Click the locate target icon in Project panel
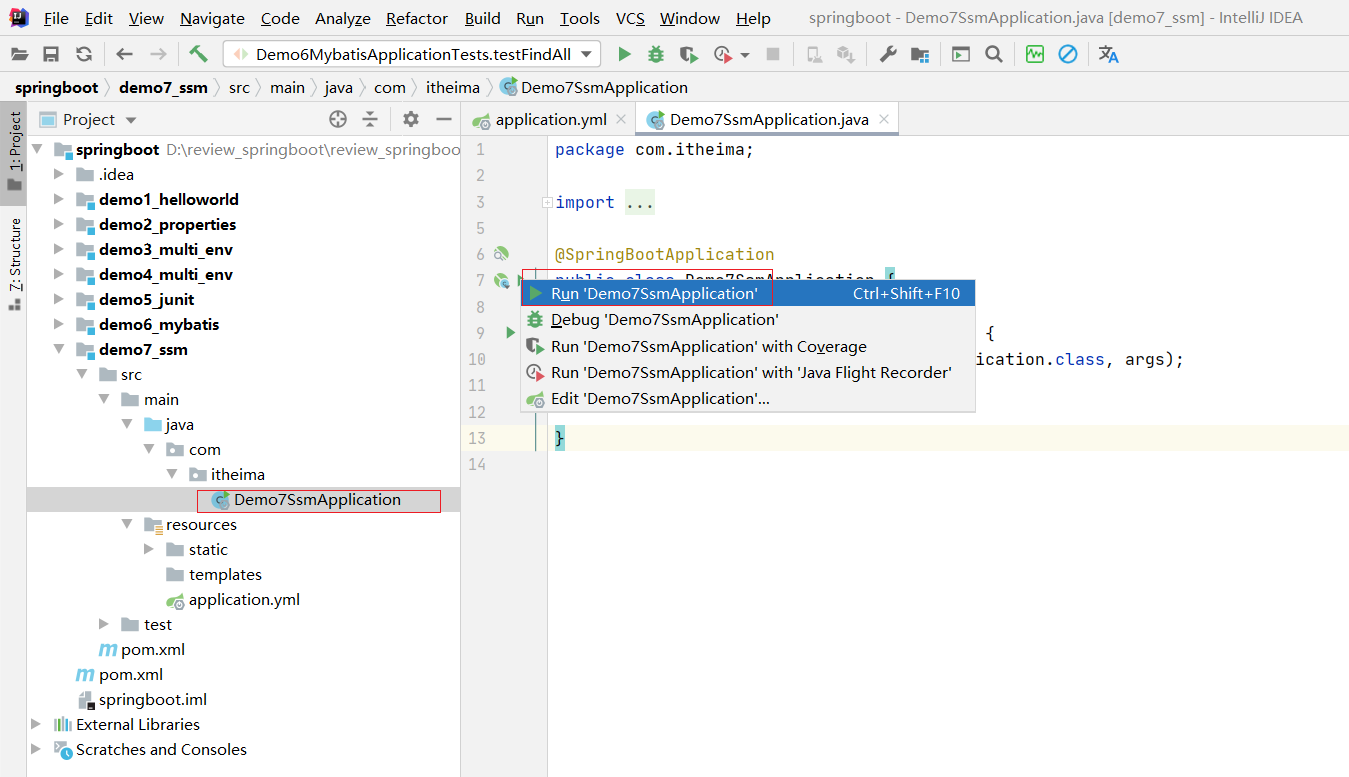 point(338,119)
